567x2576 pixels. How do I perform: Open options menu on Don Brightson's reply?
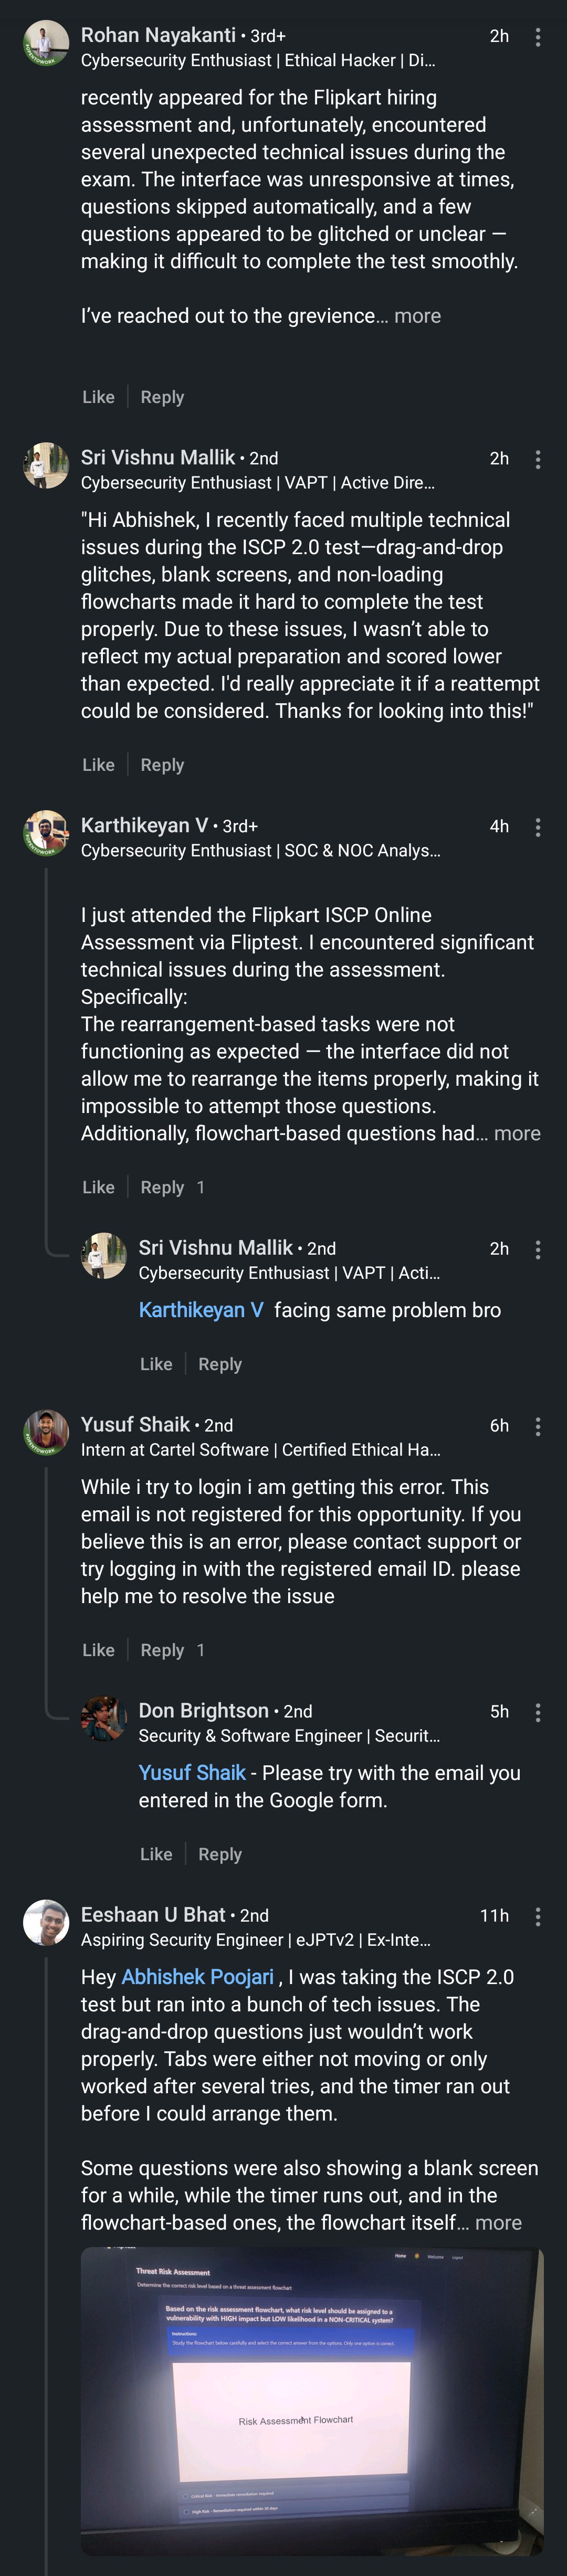click(x=538, y=1712)
